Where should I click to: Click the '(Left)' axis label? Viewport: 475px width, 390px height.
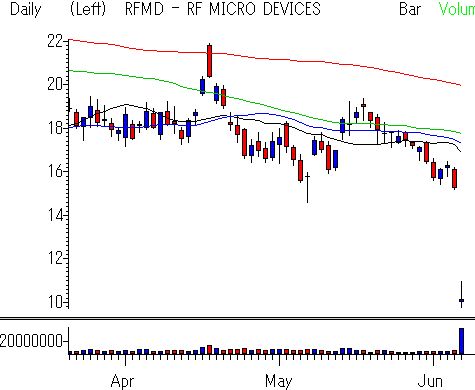point(88,9)
